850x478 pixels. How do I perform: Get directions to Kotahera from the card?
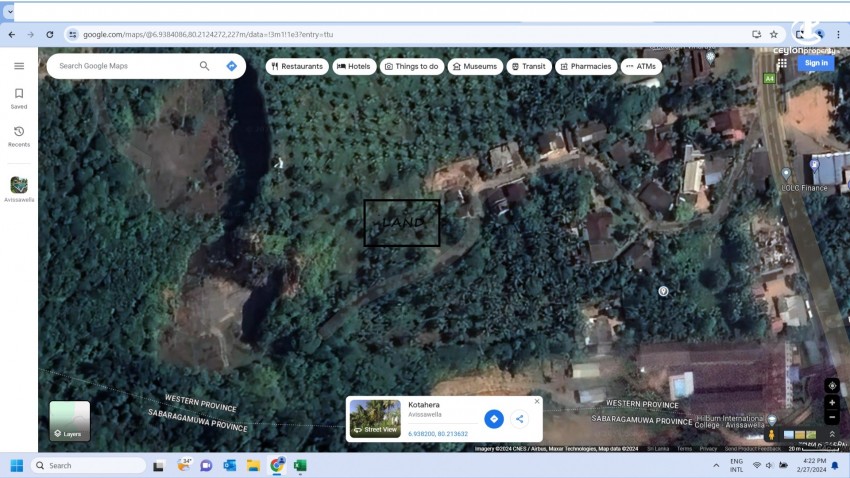coord(493,419)
